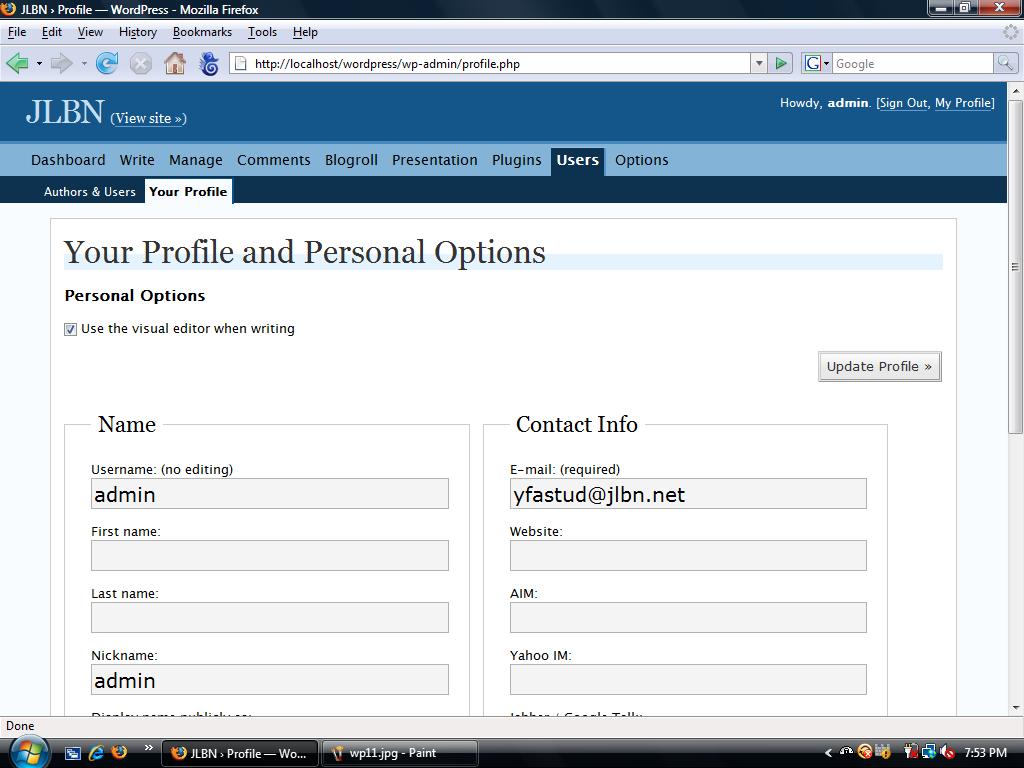Viewport: 1024px width, 768px height.
Task: Click the Sign Out link
Action: click(903, 103)
